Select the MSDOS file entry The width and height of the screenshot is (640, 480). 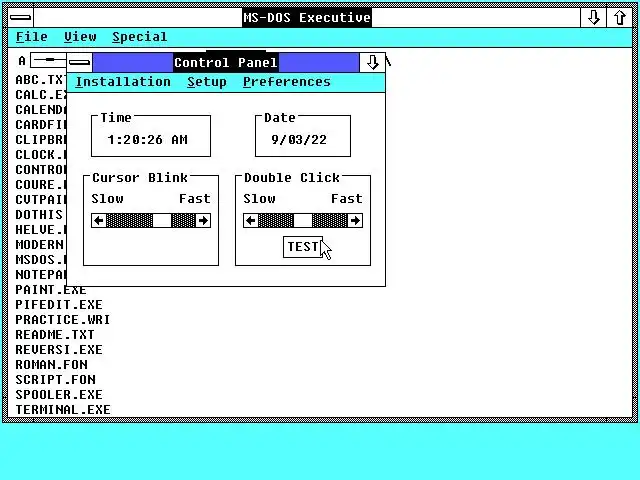click(x=40, y=260)
